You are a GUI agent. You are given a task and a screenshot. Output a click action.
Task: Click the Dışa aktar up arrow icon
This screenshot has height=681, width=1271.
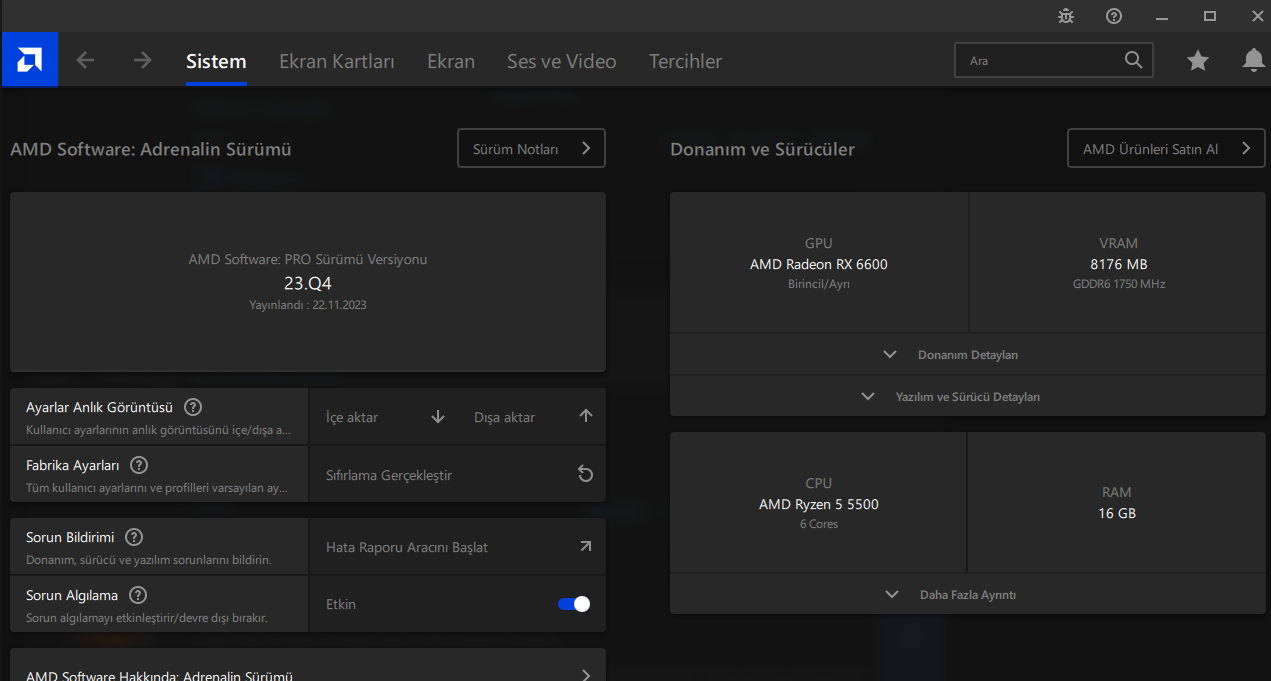[586, 416]
